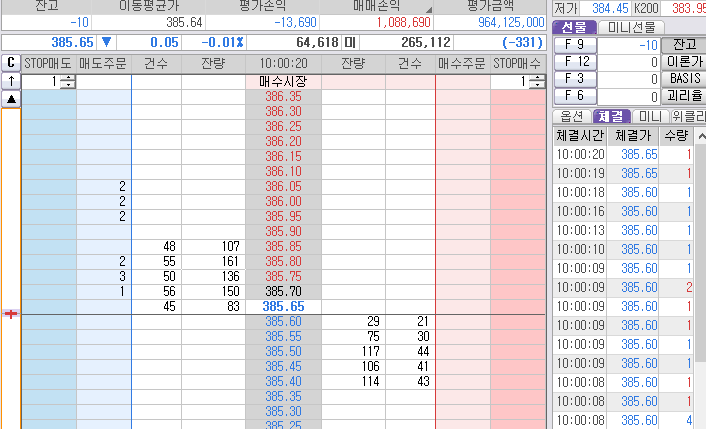Click the F 12 contract button
Viewport: 706px width, 429px height.
[x=575, y=62]
